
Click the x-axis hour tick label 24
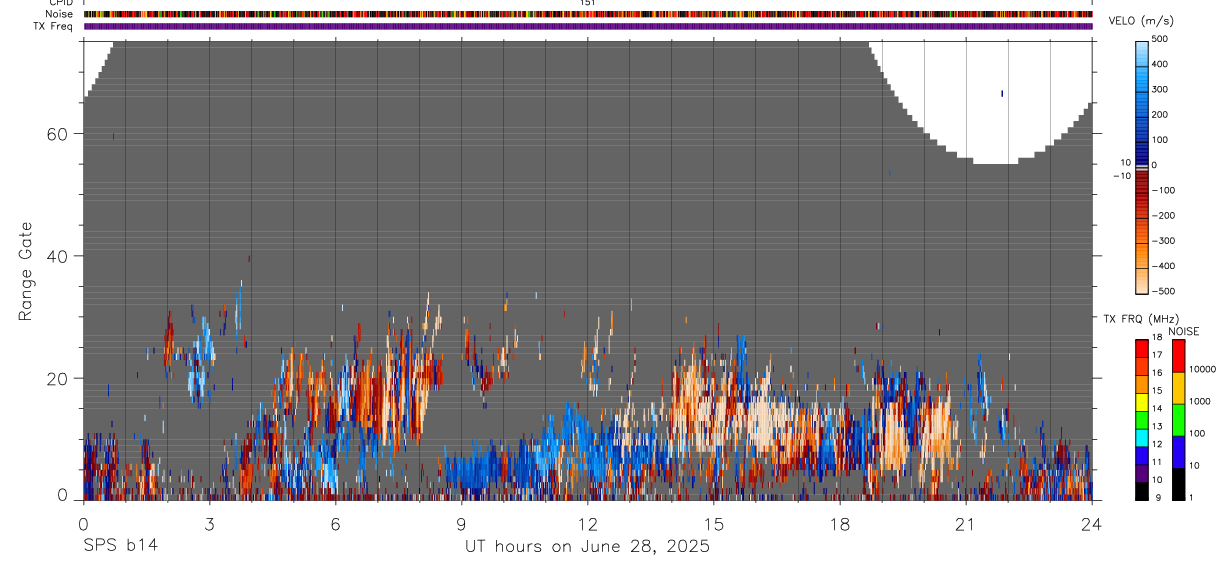coord(1092,524)
